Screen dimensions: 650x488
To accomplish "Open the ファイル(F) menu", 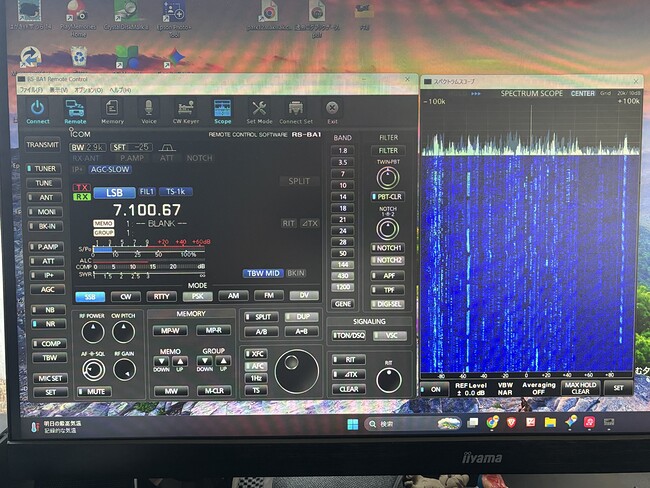I will [x=32, y=90].
